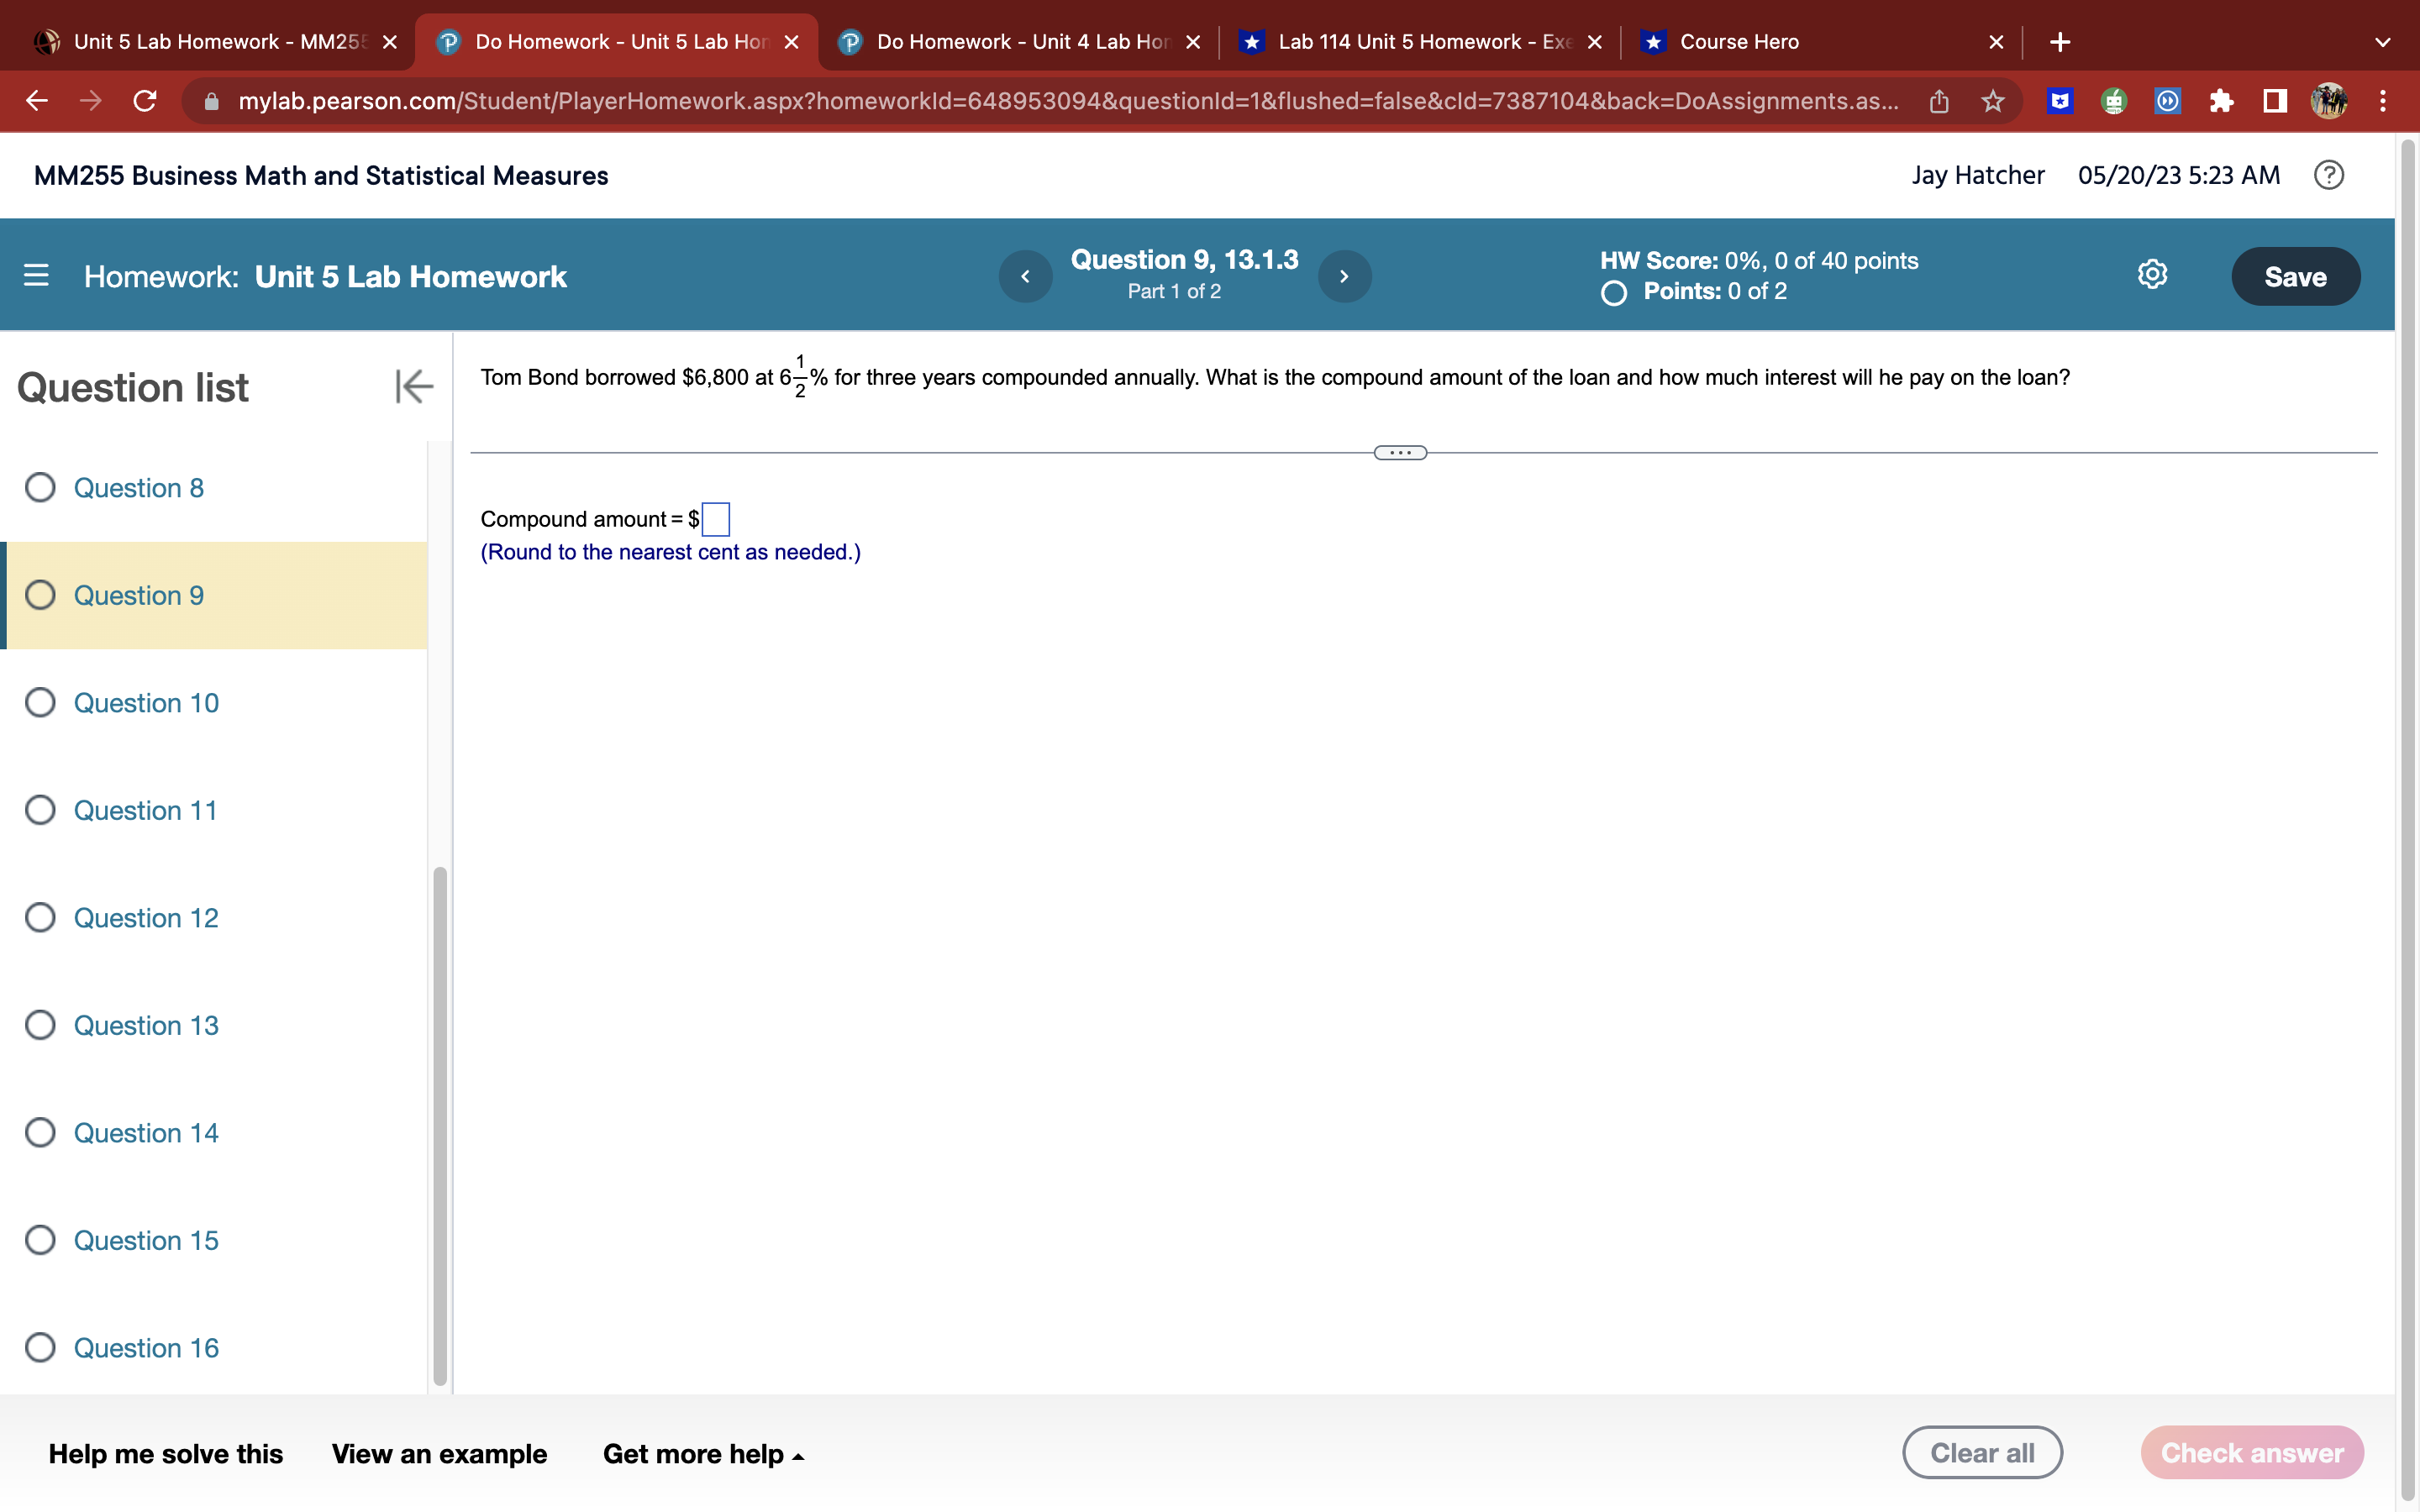Expand the question prompt ellipsis divider

(x=1400, y=452)
